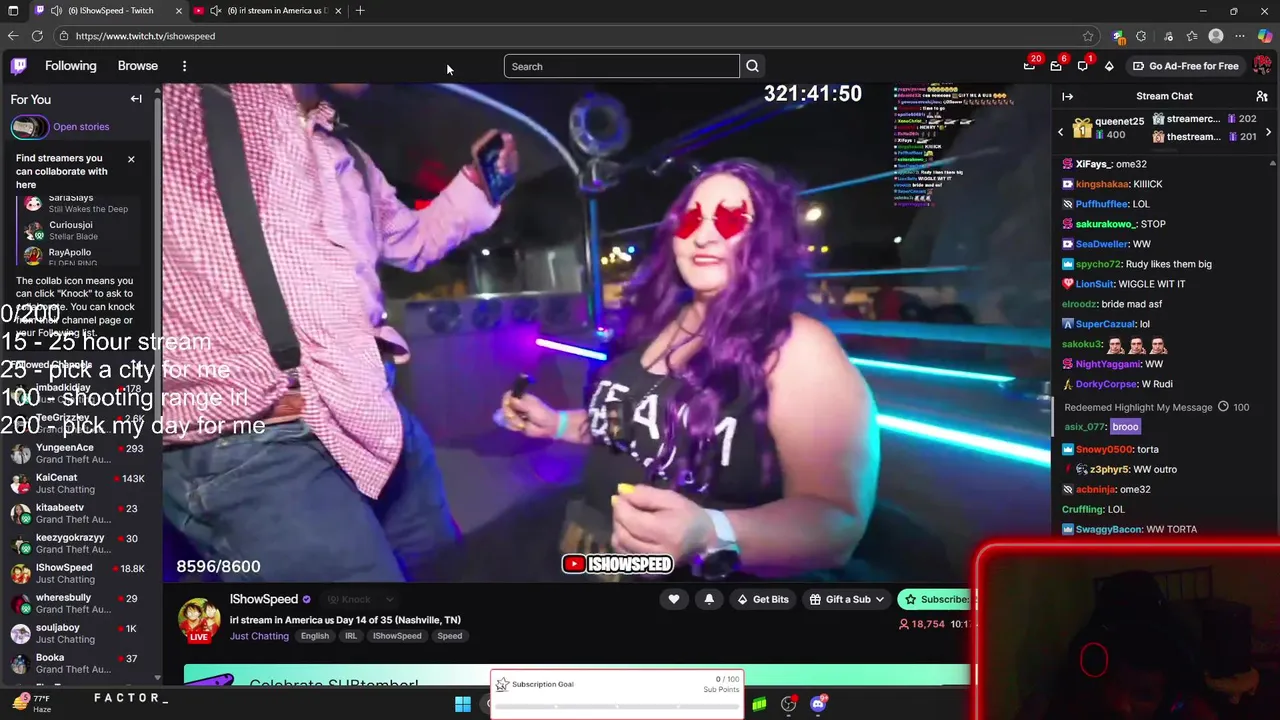
Task: Open whispers chat bubble icon
Action: (1083, 66)
